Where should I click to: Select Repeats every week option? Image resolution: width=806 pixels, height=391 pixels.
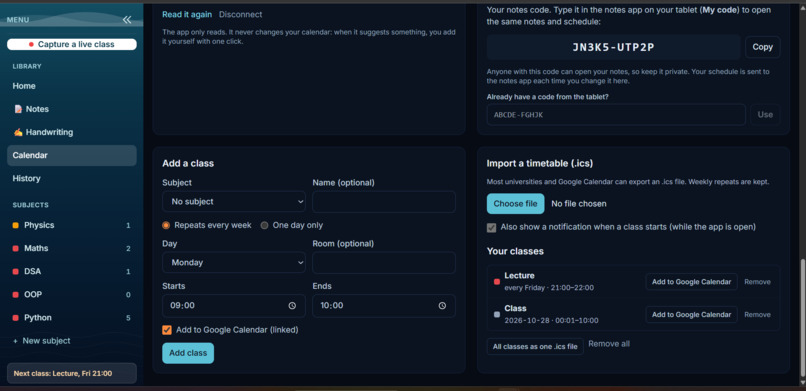pyautogui.click(x=166, y=225)
